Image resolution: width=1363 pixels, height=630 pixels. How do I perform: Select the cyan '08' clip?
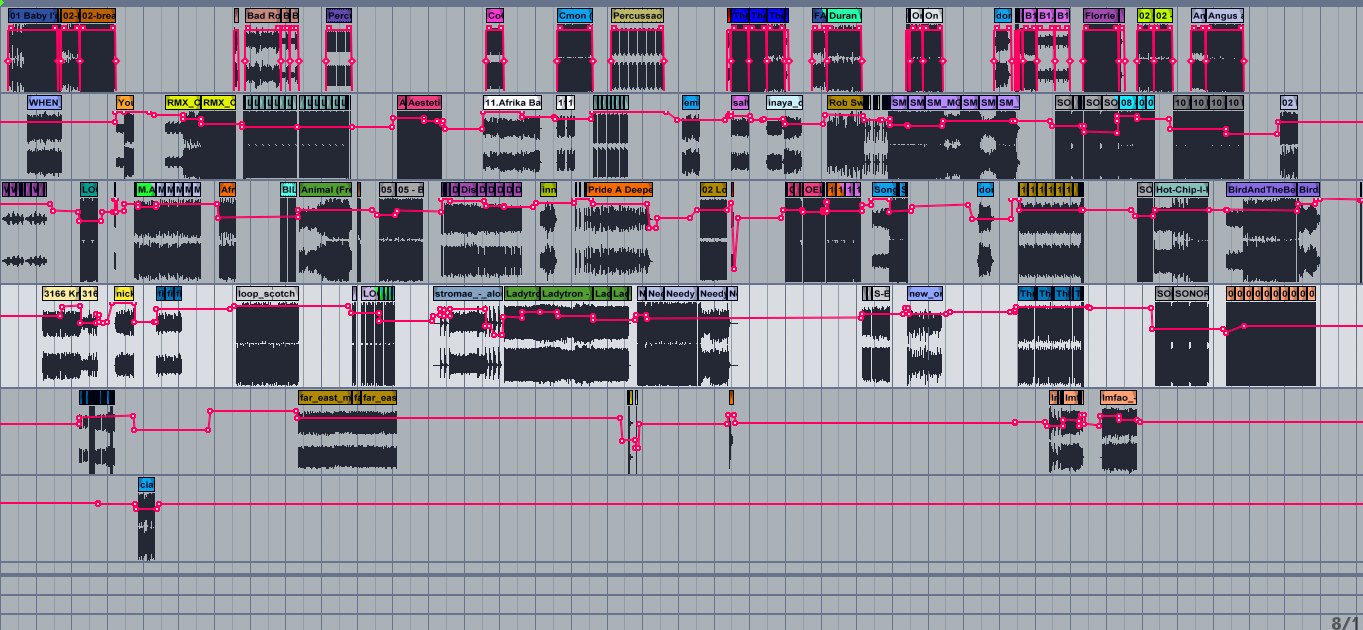point(1128,102)
